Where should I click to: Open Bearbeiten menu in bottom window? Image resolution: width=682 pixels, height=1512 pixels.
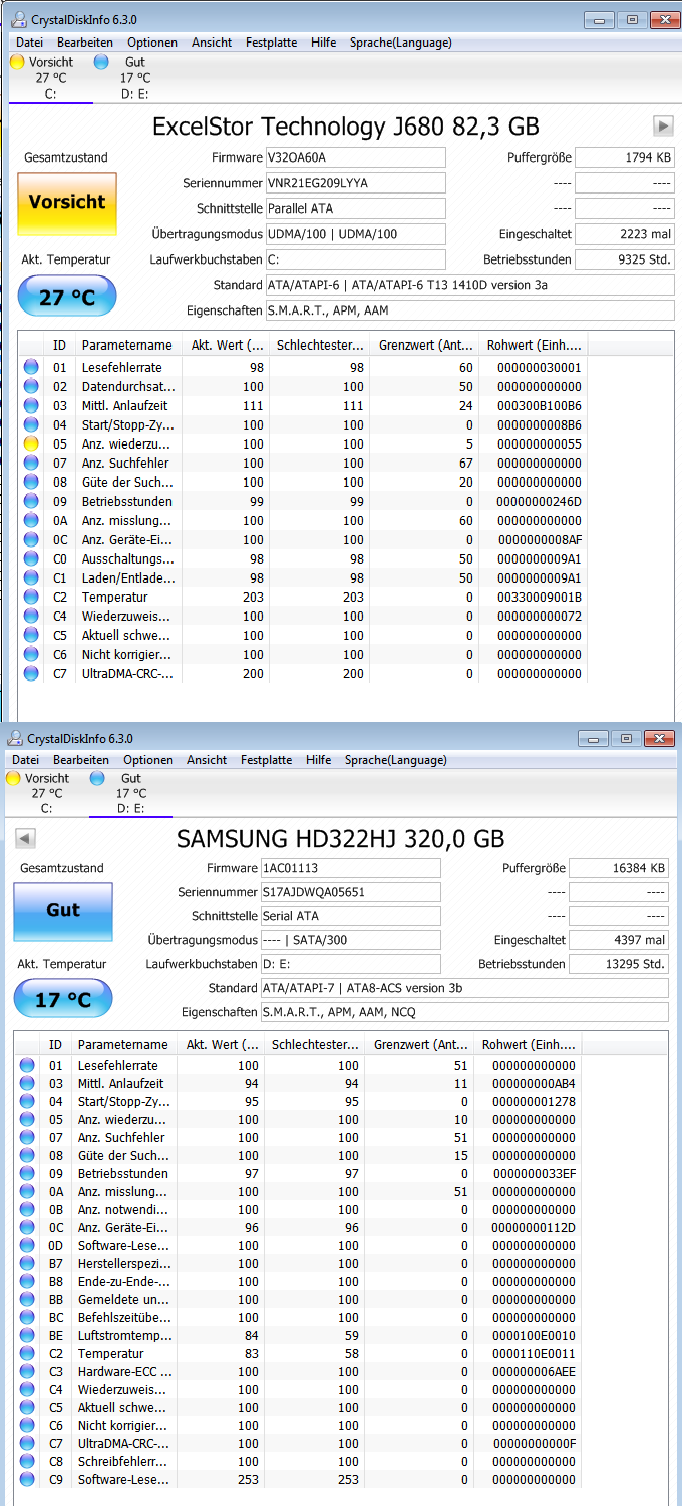point(81,760)
